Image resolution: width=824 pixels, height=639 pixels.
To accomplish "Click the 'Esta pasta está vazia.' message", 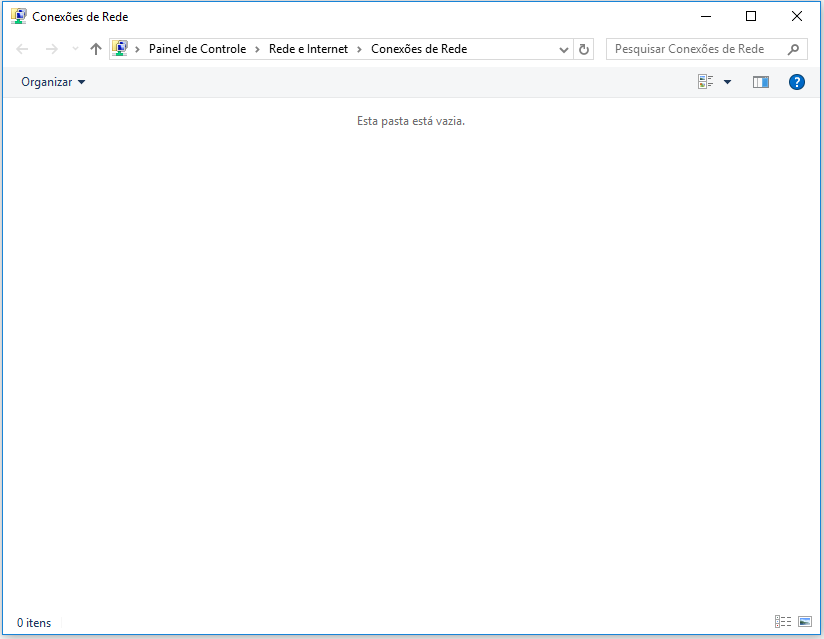I will coord(411,121).
